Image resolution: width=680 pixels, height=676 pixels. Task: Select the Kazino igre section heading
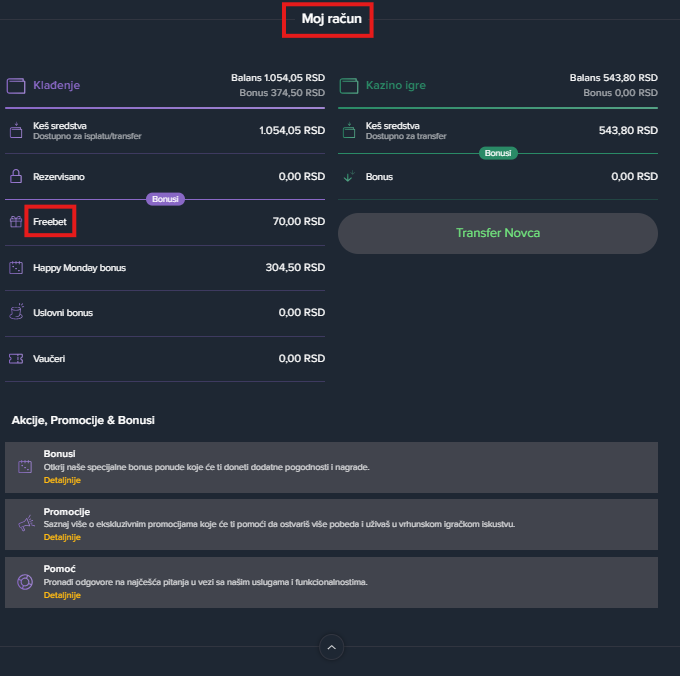click(395, 86)
